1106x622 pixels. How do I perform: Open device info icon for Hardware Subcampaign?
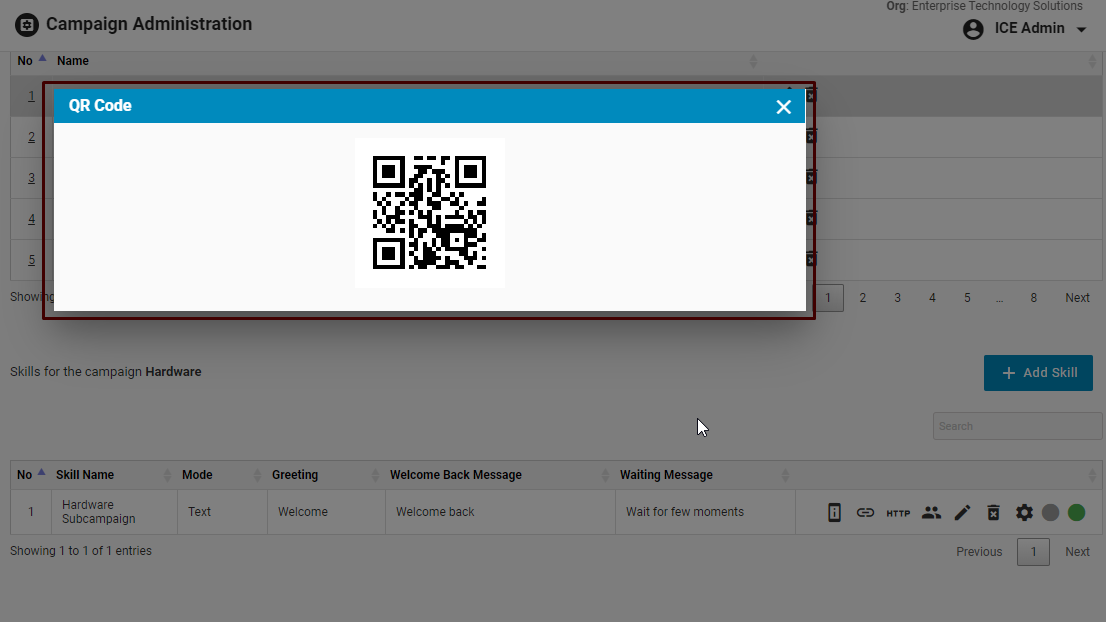pyautogui.click(x=834, y=513)
